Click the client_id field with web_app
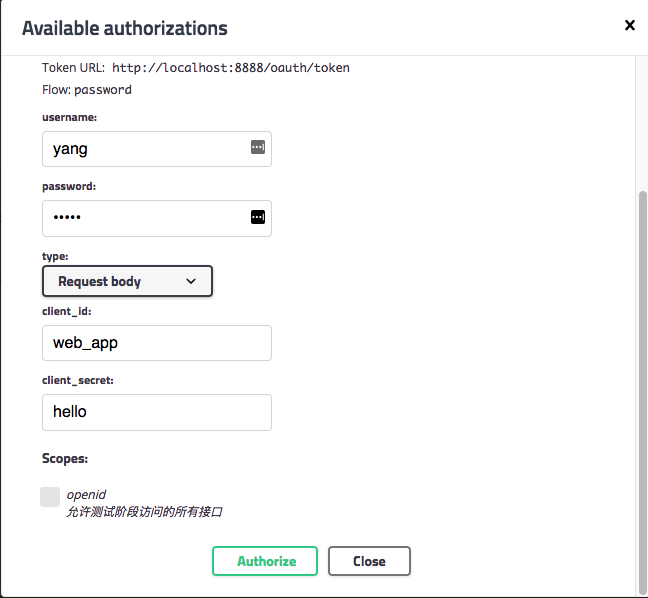This screenshot has height=598, width=648. [156, 343]
